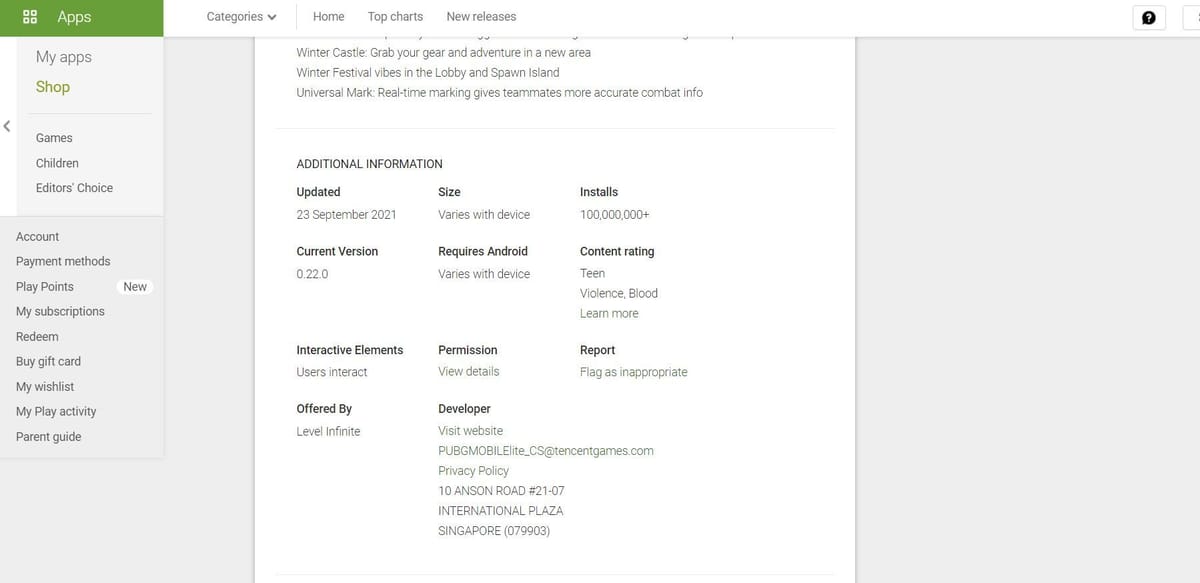View details of app permissions
Image resolution: width=1200 pixels, height=583 pixels.
pyautogui.click(x=468, y=371)
